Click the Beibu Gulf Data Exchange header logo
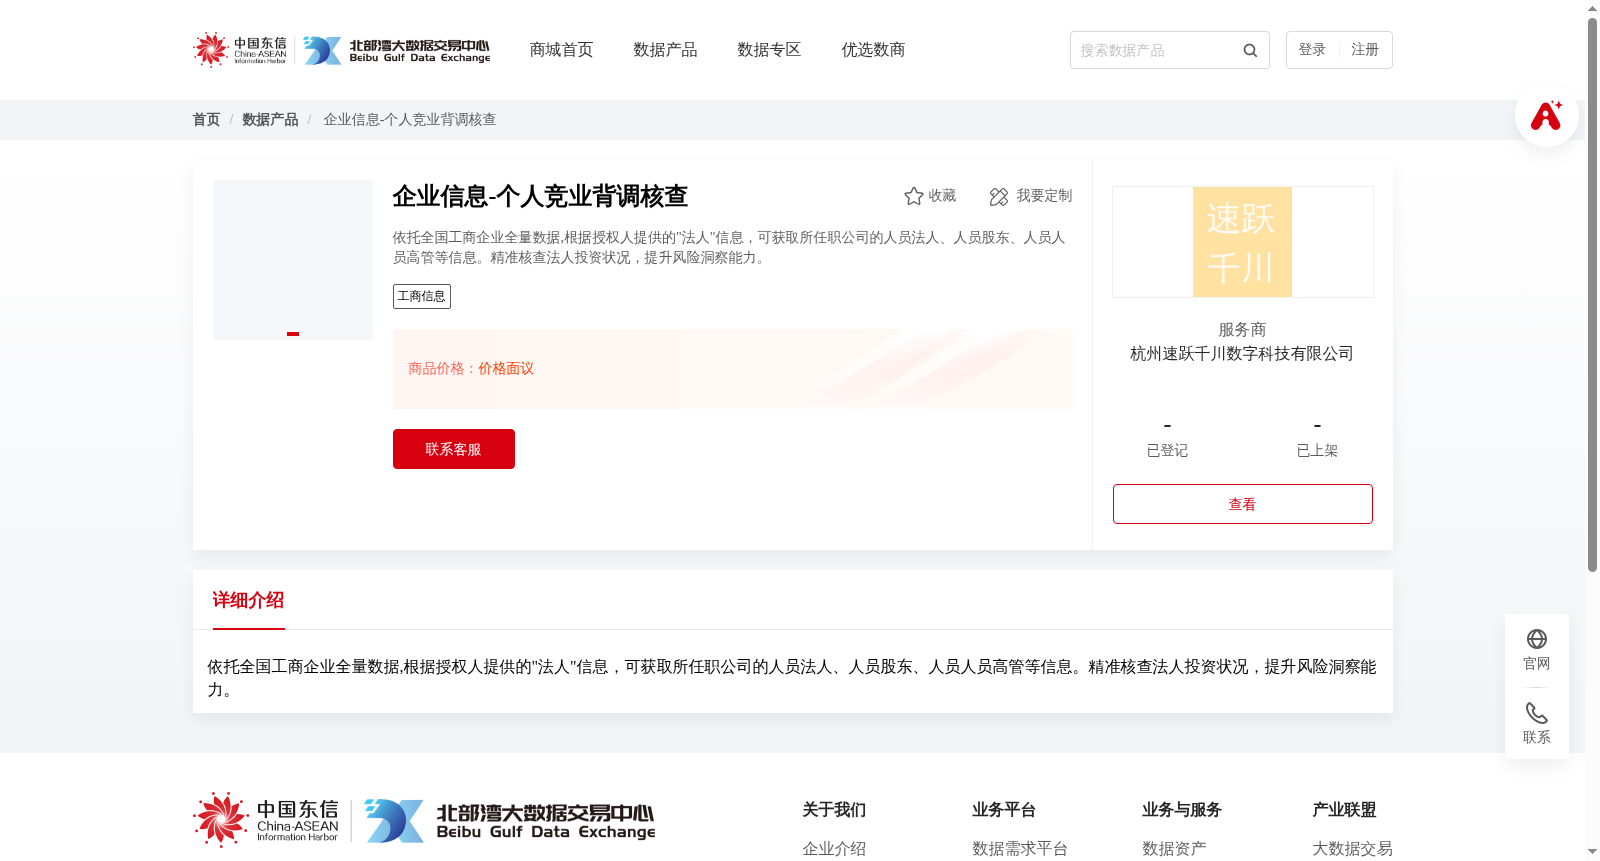The width and height of the screenshot is (1600, 861). click(397, 50)
